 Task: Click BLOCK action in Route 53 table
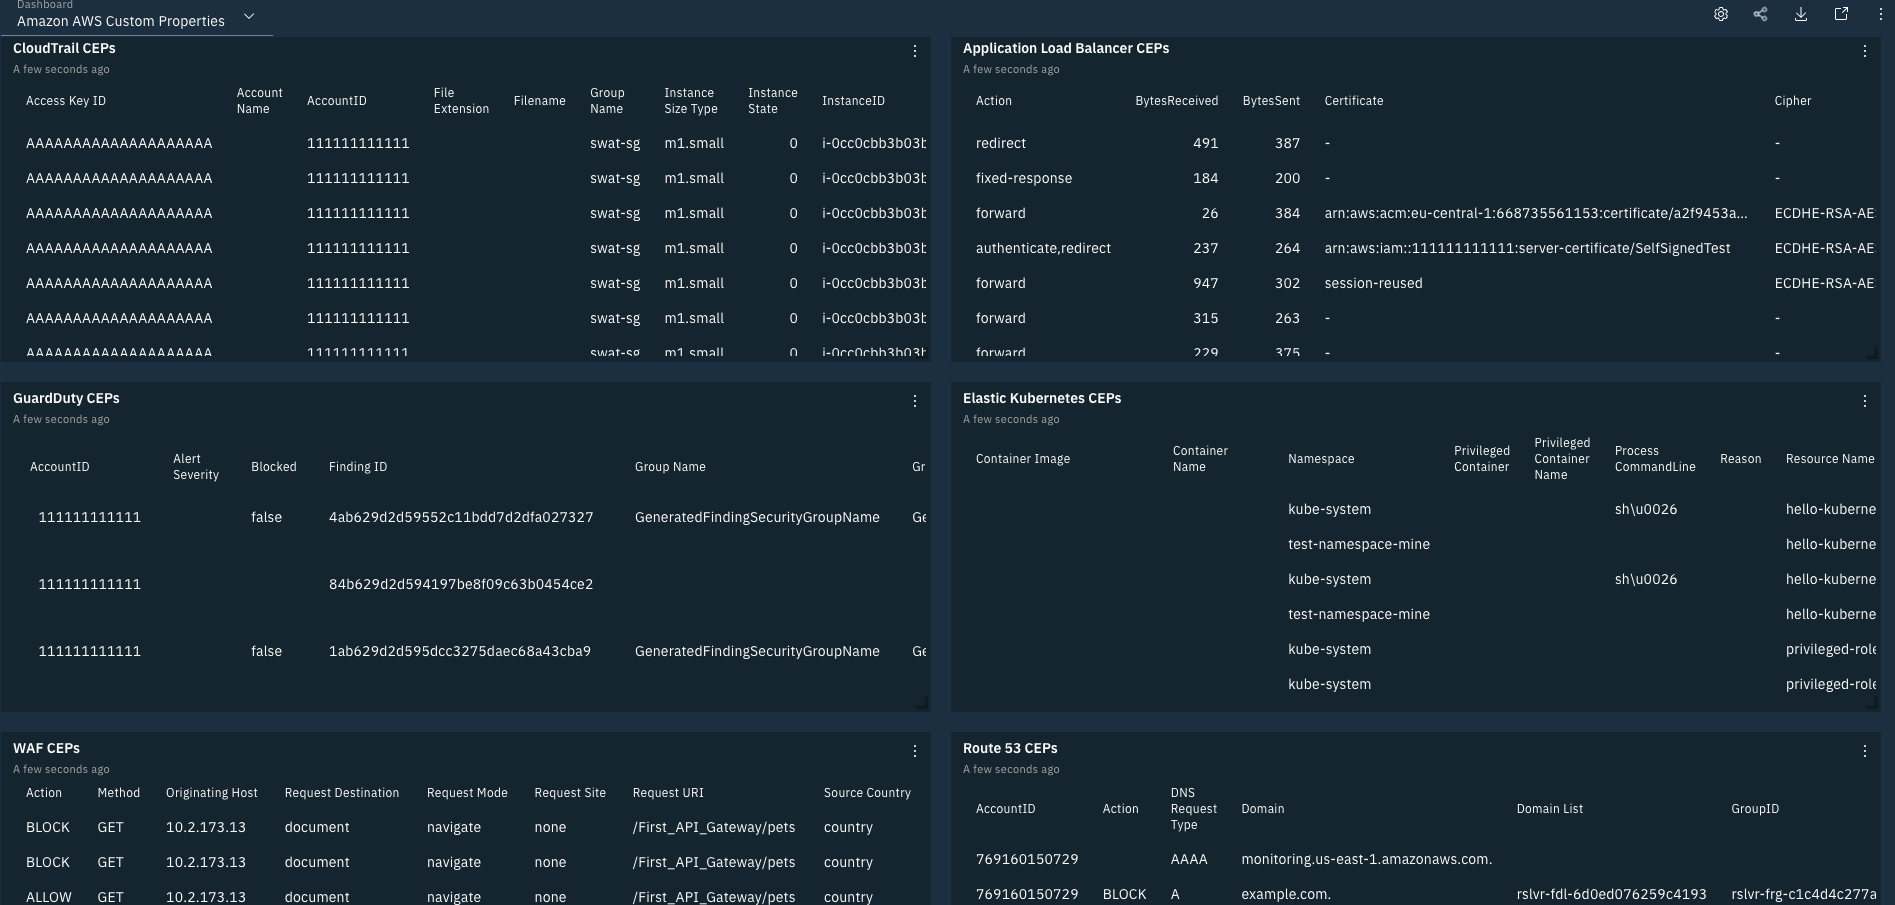pyautogui.click(x=1124, y=894)
